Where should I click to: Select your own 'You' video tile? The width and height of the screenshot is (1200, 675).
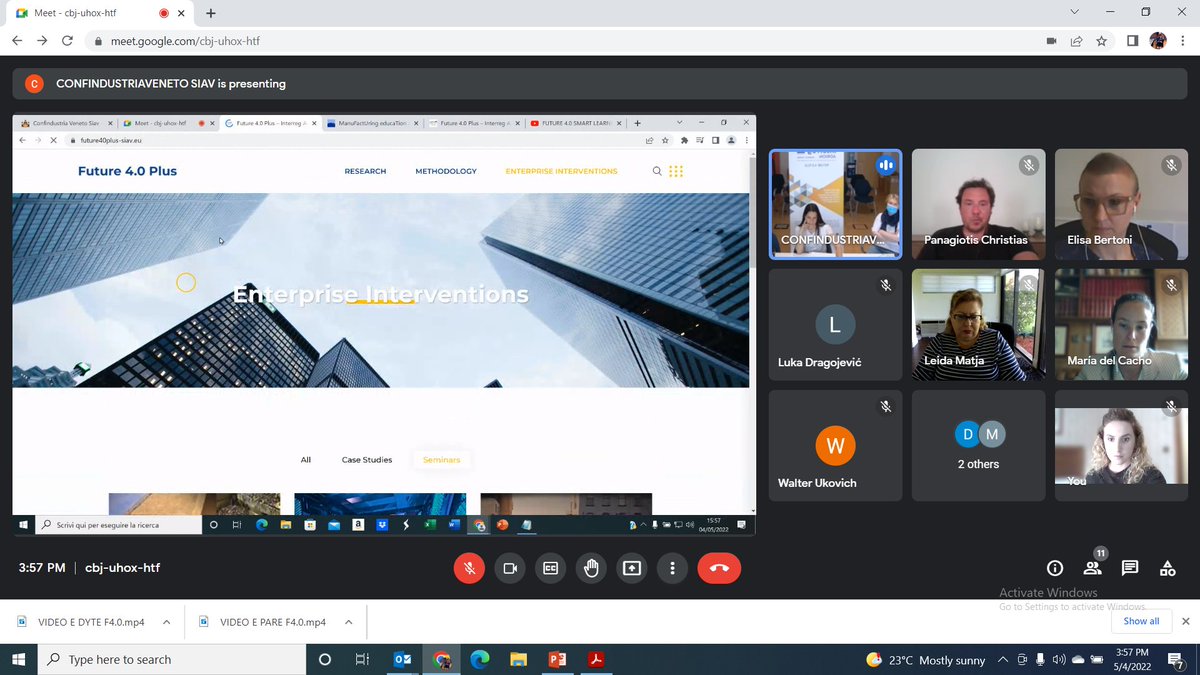[x=1121, y=445]
